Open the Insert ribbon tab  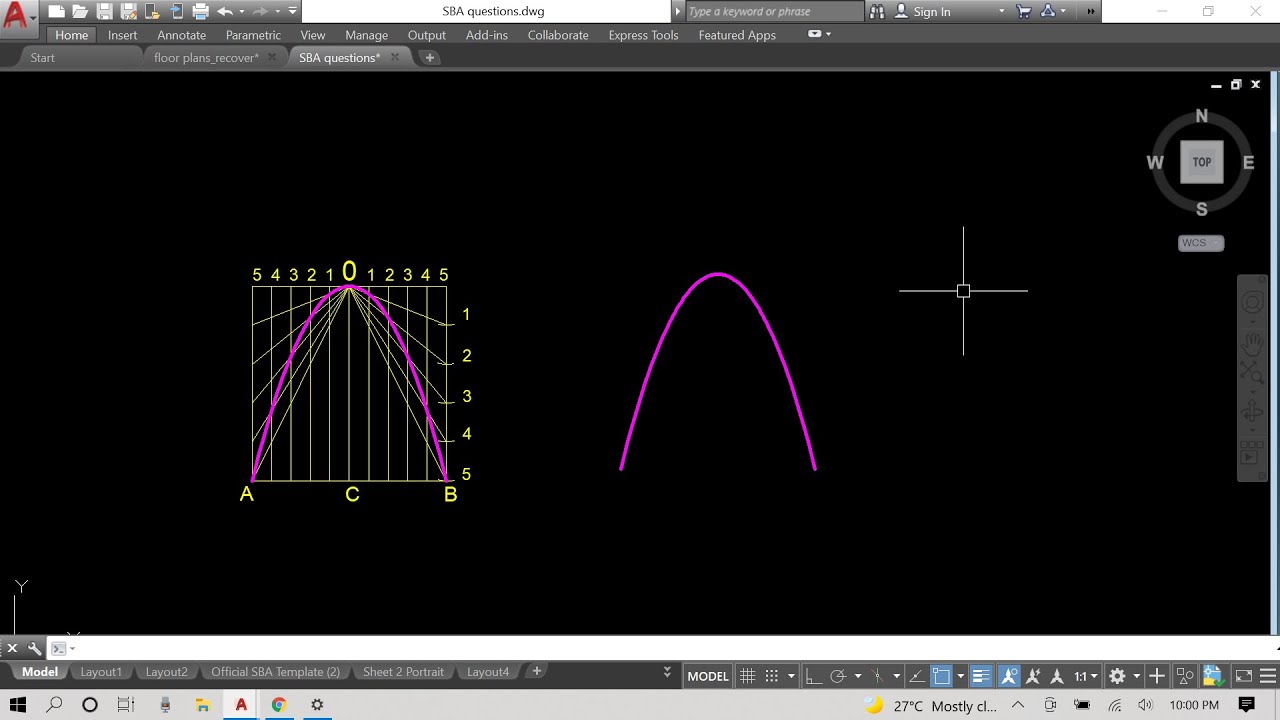point(123,35)
